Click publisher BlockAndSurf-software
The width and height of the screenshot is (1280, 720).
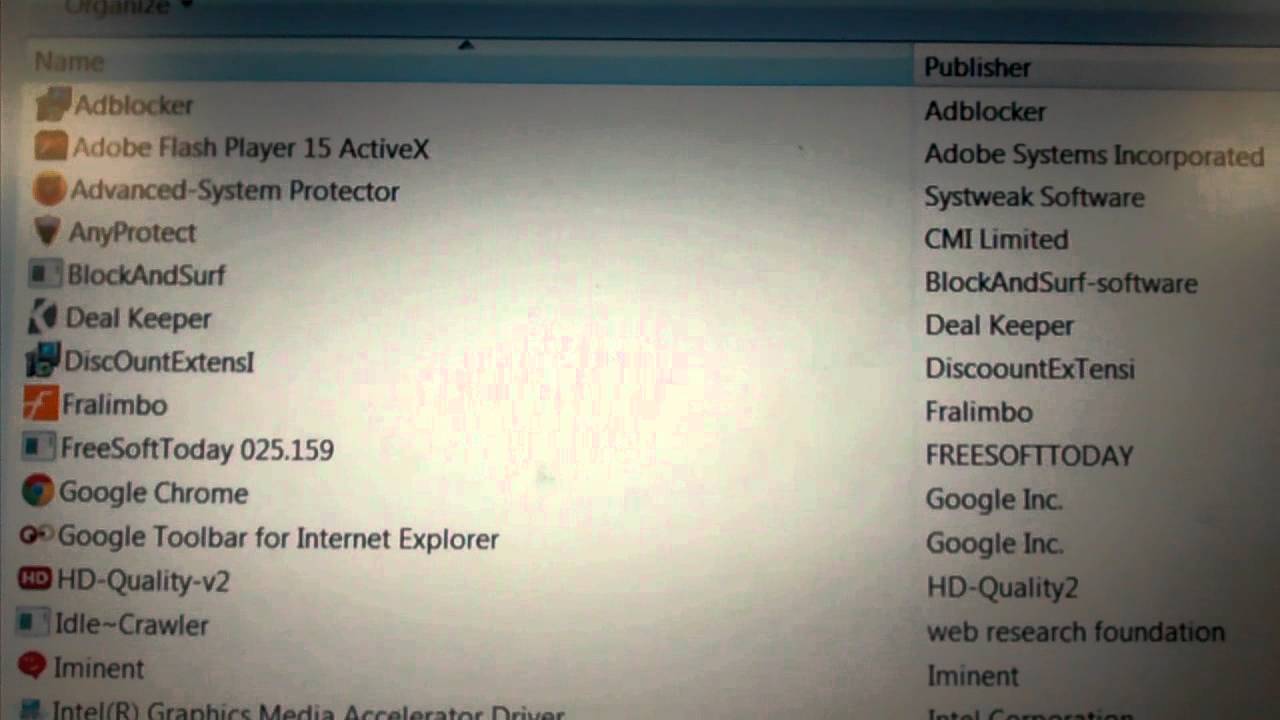click(1061, 283)
